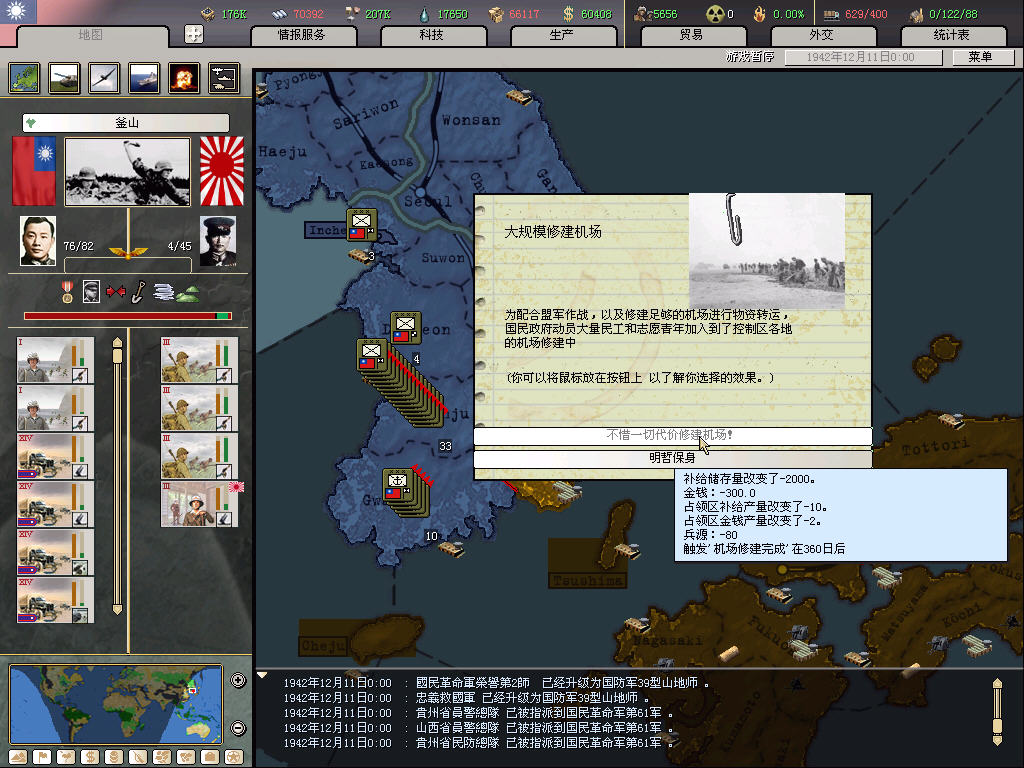1024x768 pixels.
Task: Select the Europe map overview icon
Action: 24,78
